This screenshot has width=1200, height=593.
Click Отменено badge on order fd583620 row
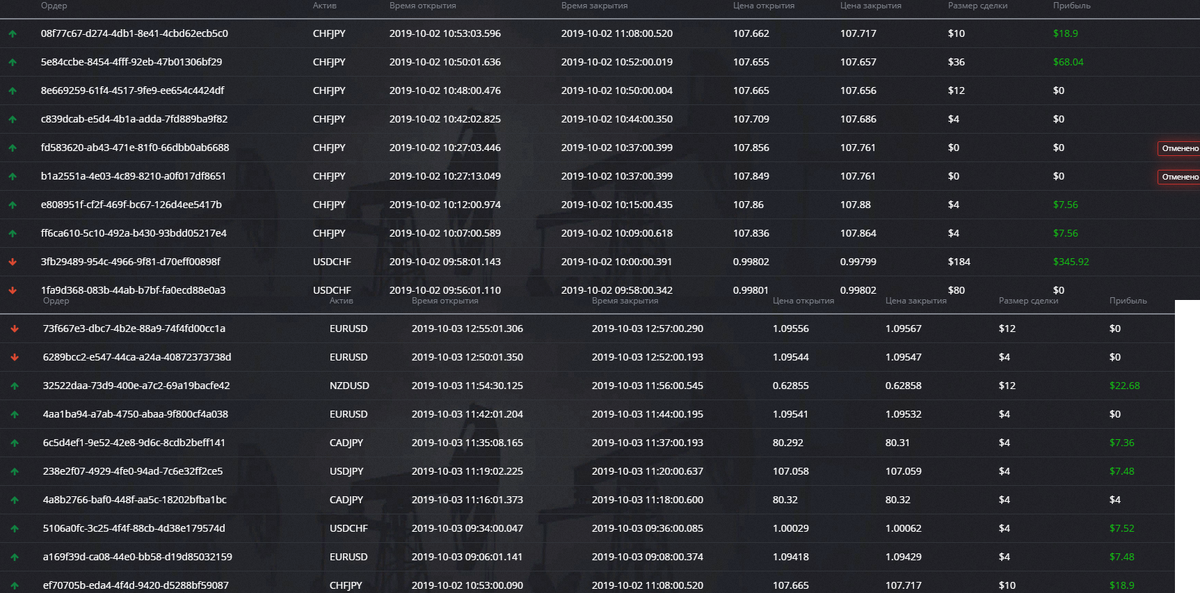pyautogui.click(x=1179, y=148)
